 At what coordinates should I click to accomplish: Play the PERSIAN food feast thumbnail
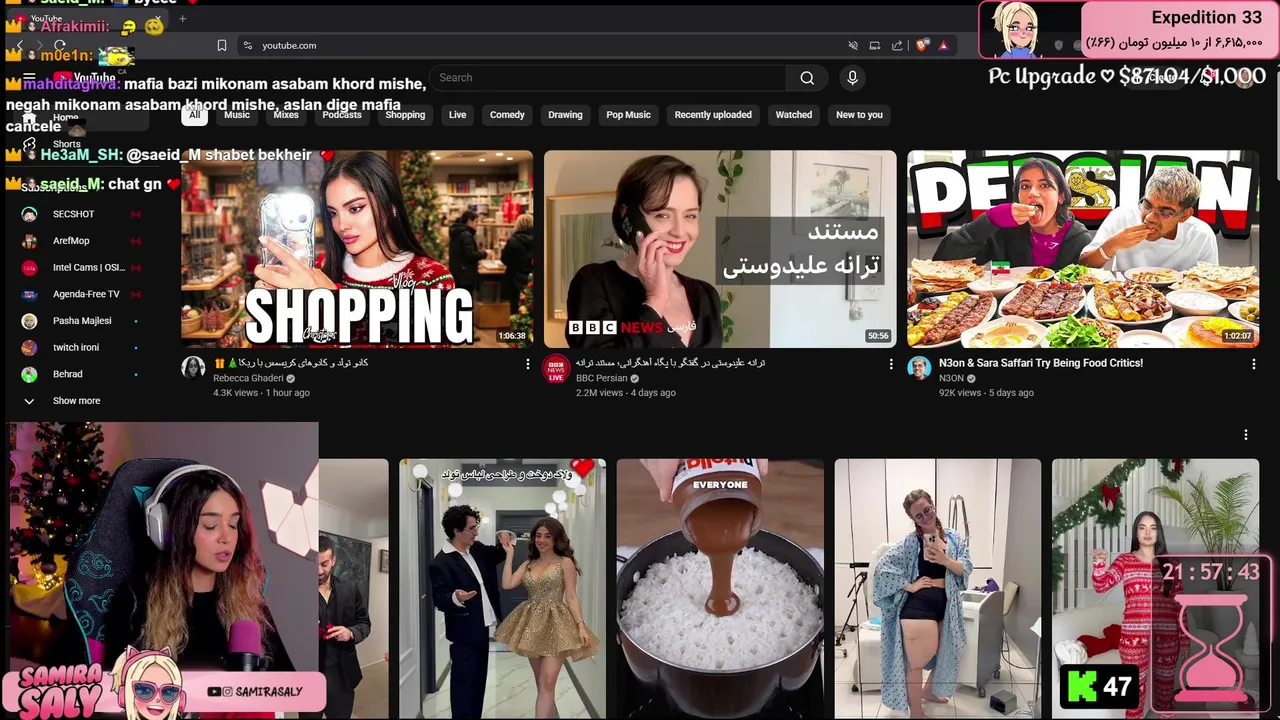pyautogui.click(x=1083, y=249)
